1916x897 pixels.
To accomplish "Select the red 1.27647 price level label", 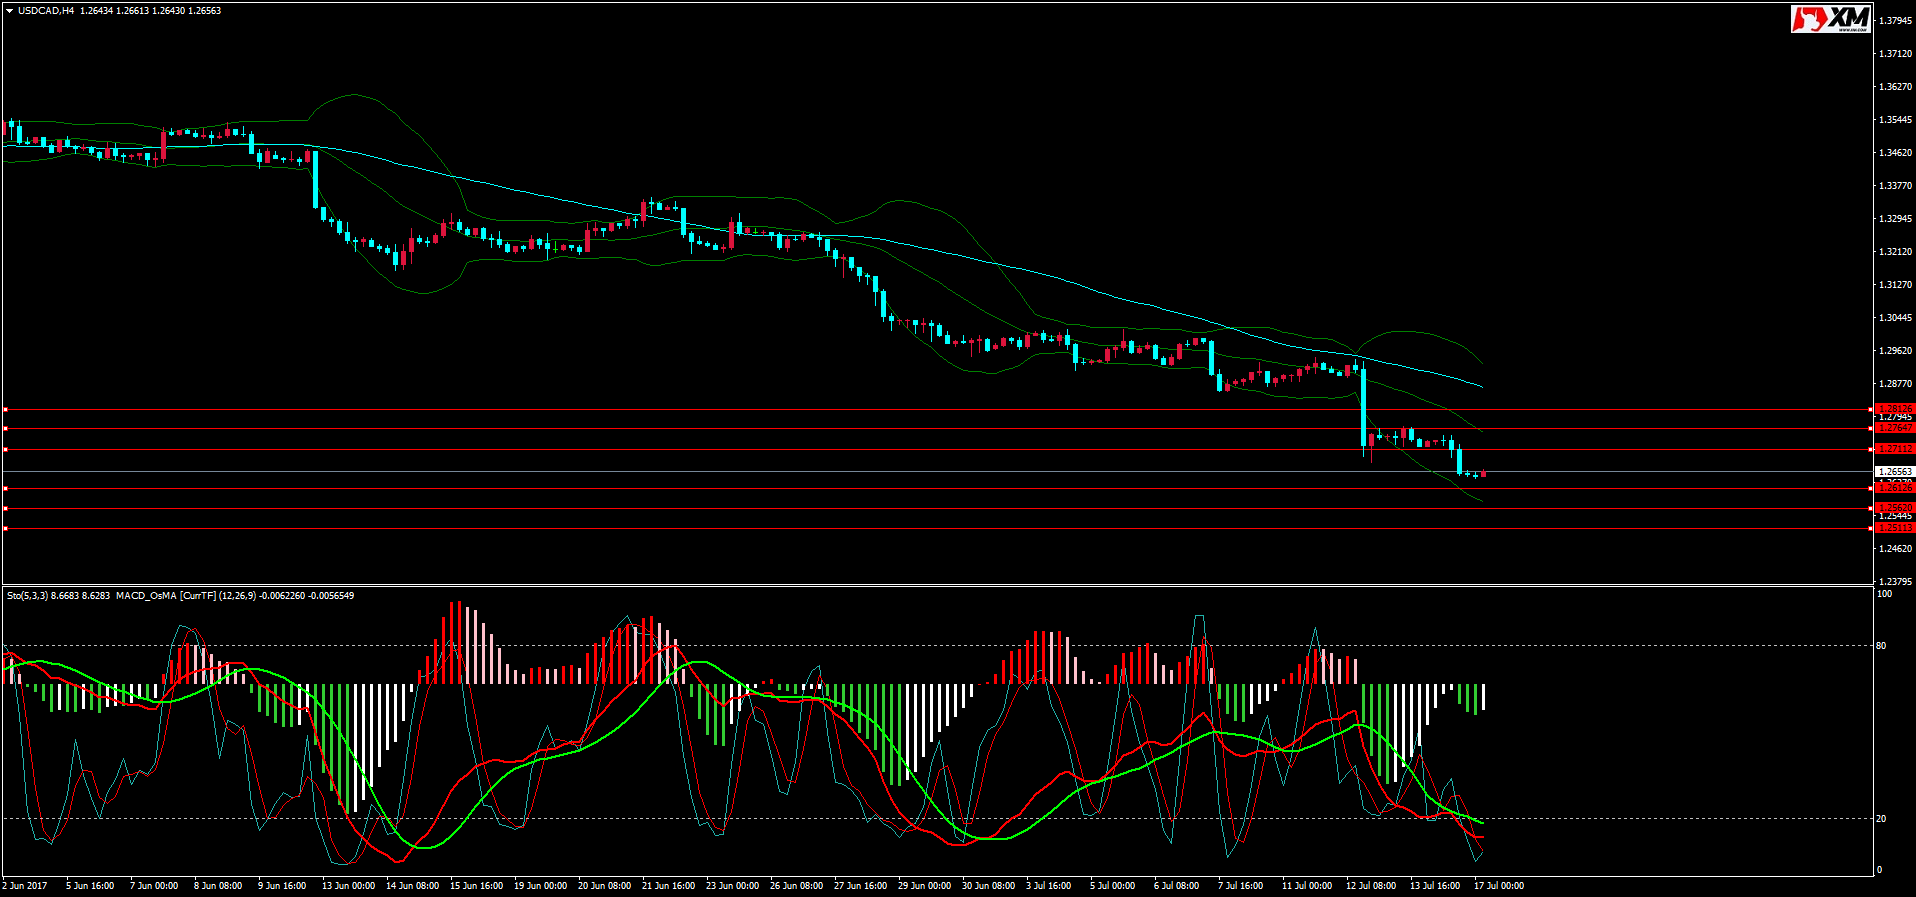I will pos(1895,428).
